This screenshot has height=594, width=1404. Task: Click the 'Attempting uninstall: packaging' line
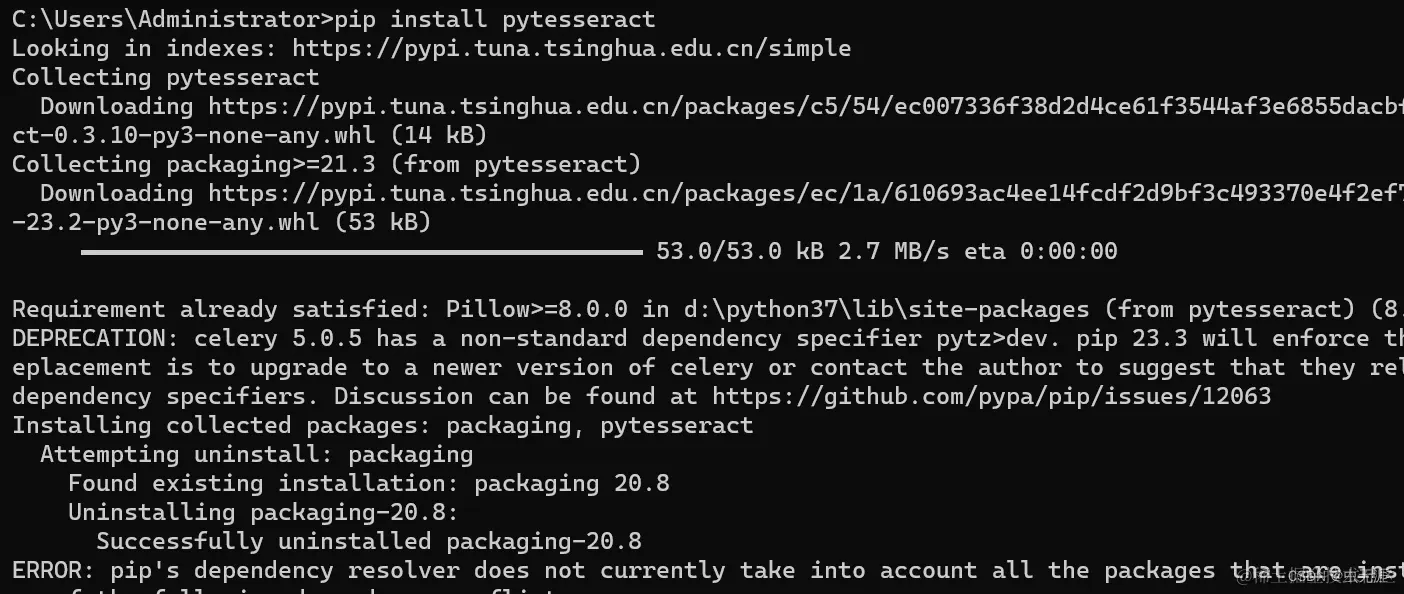point(256,454)
